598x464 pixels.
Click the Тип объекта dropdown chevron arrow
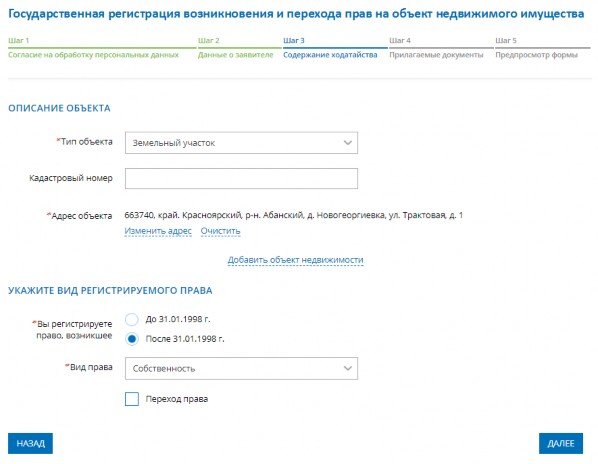pos(347,143)
